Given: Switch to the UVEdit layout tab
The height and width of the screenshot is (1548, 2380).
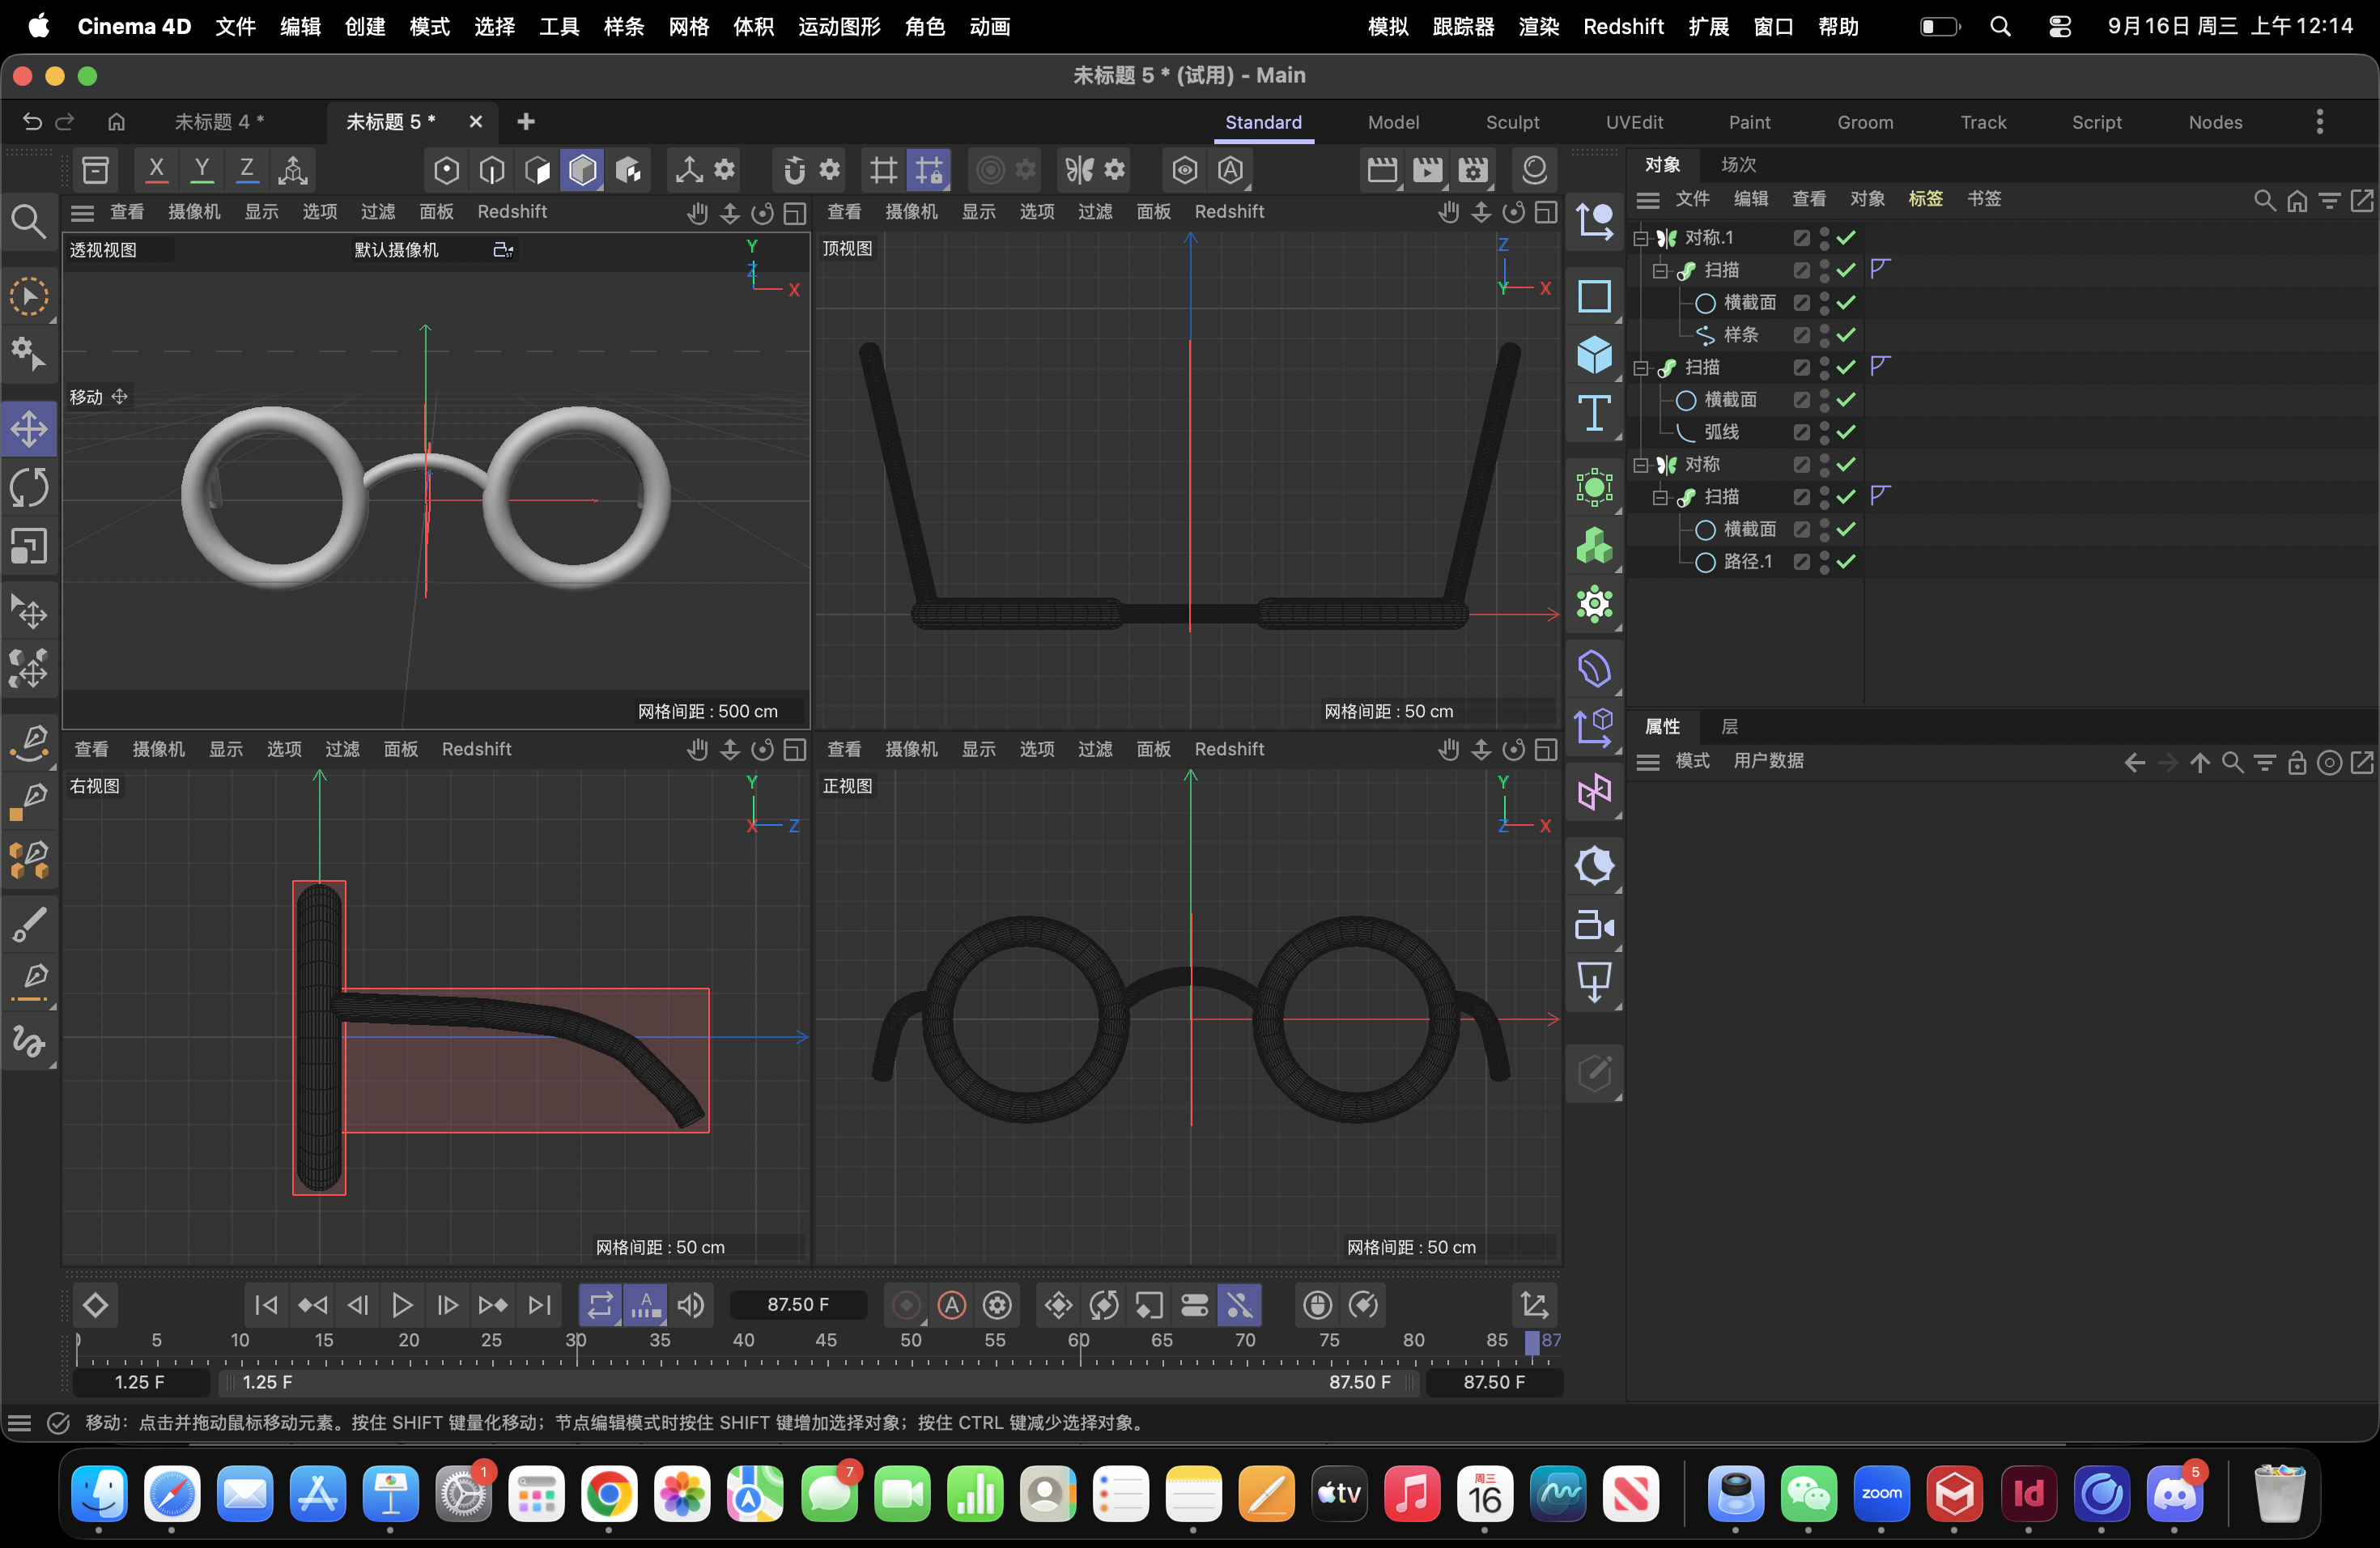Looking at the screenshot, I should click(x=1634, y=122).
